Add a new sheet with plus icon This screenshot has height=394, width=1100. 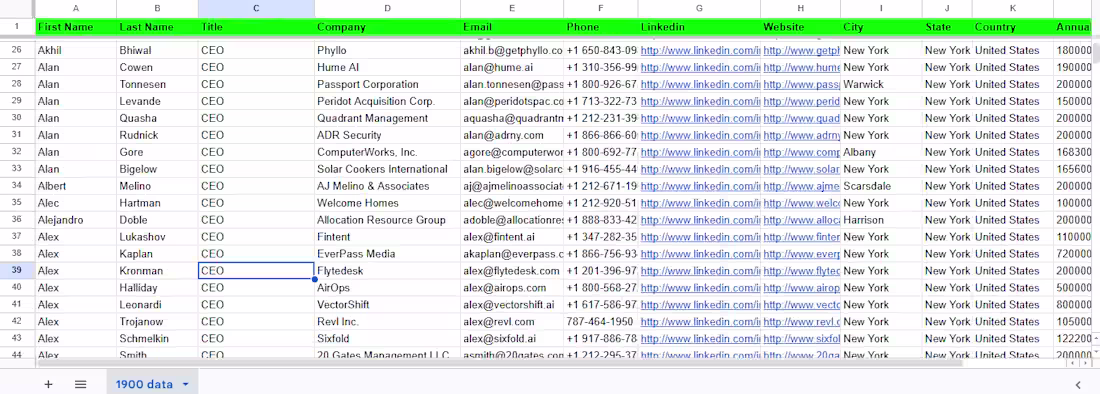[x=48, y=384]
